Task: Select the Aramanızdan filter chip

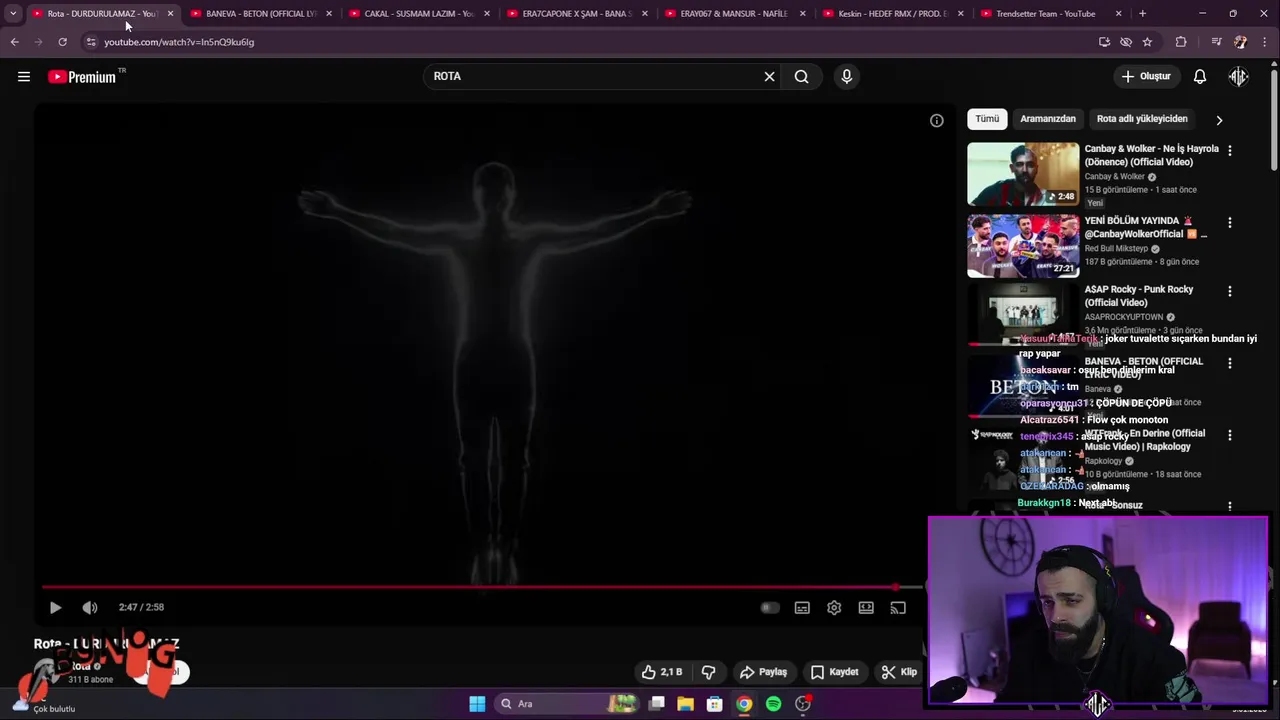Action: [1048, 119]
